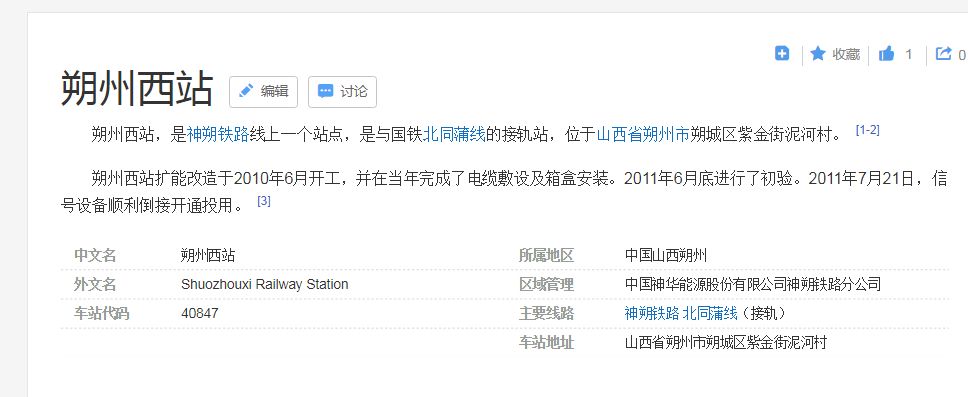Click the 区域管理 label
The width and height of the screenshot is (968, 397).
pyautogui.click(x=546, y=285)
